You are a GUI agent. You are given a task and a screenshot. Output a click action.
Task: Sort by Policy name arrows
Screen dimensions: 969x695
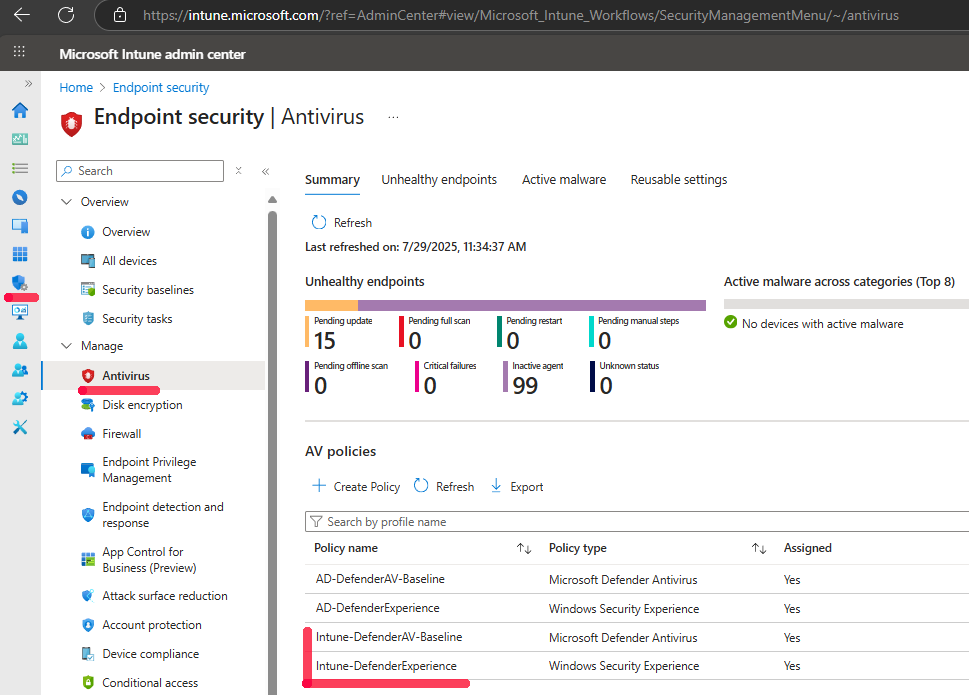(524, 549)
